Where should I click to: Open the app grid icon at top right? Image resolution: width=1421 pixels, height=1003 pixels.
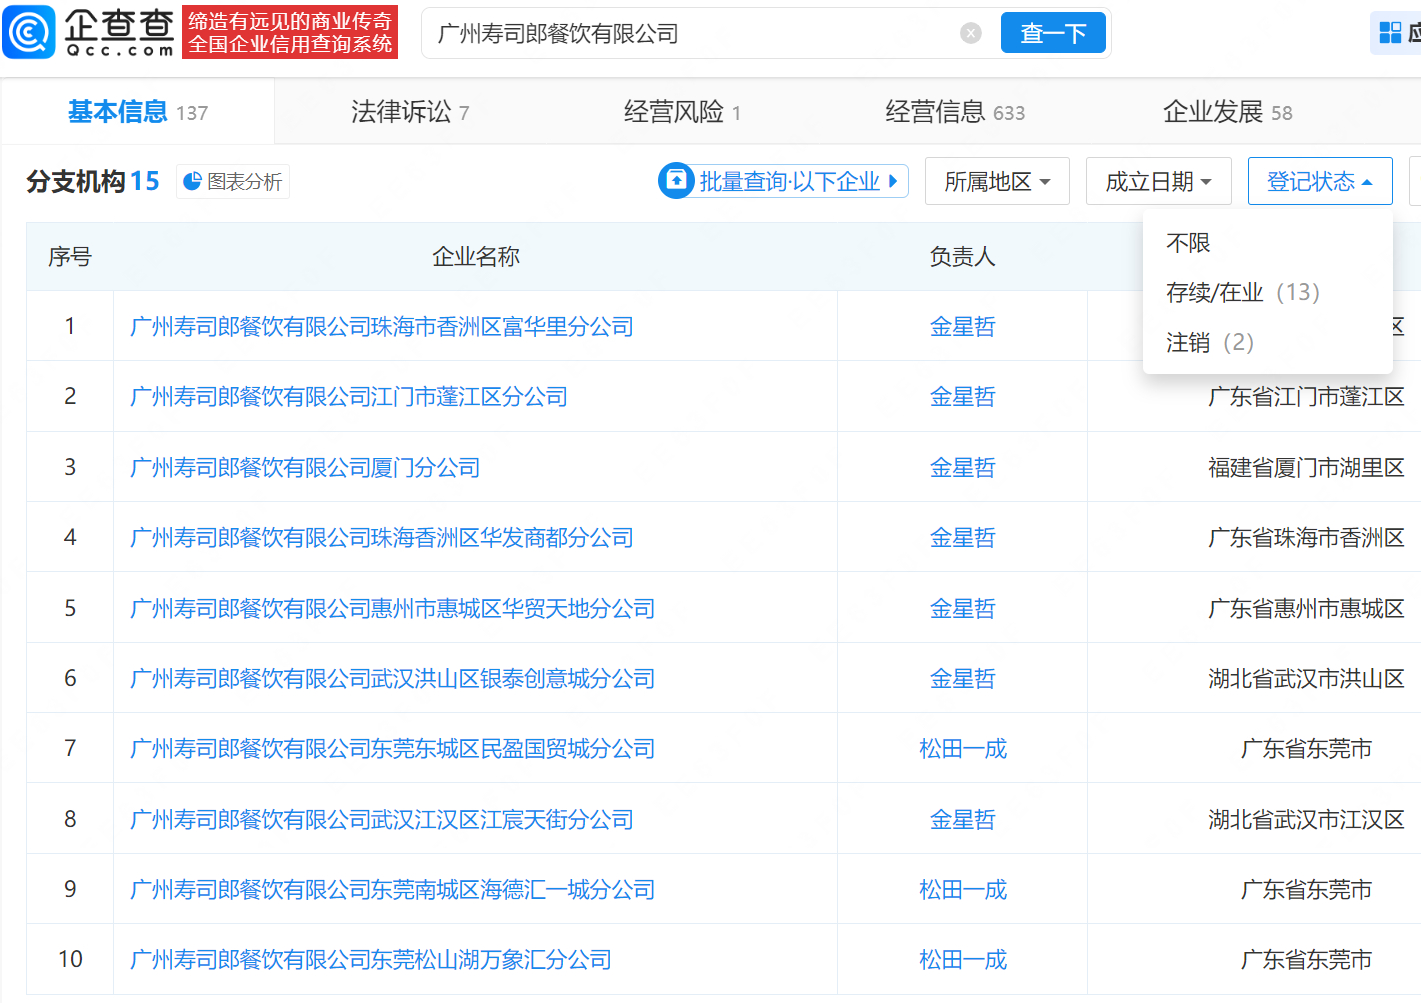[x=1390, y=33]
